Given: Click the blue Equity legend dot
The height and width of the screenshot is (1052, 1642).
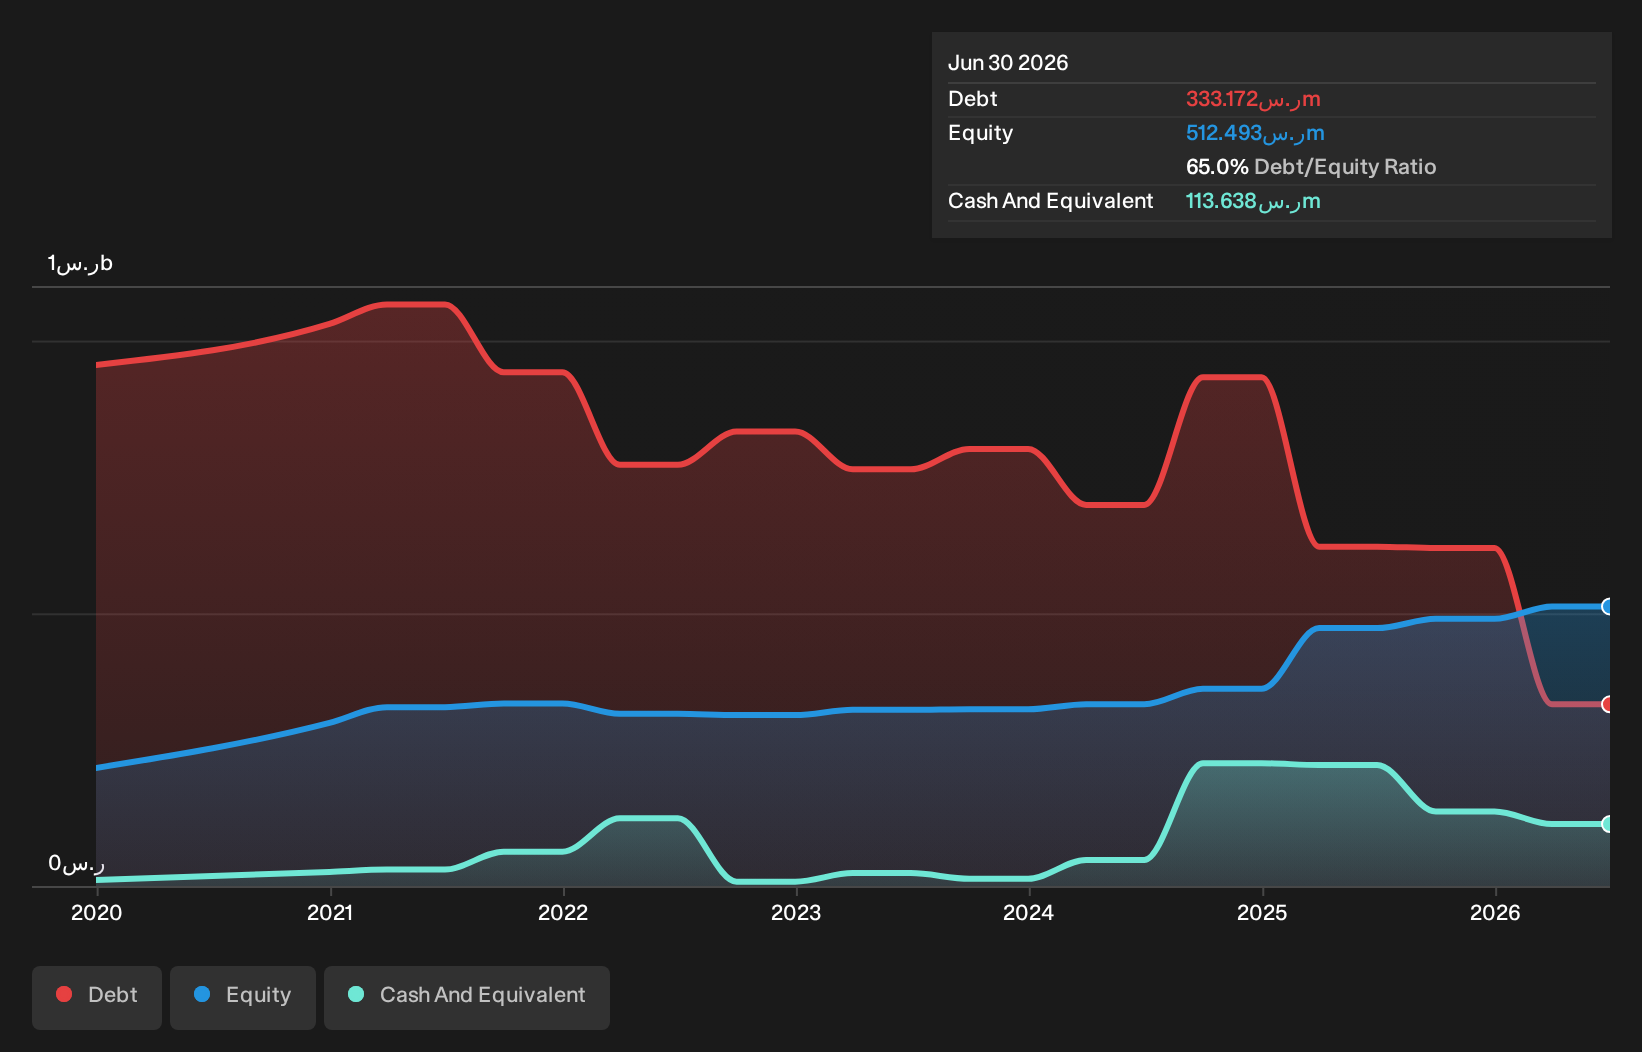Looking at the screenshot, I should click(x=202, y=994).
